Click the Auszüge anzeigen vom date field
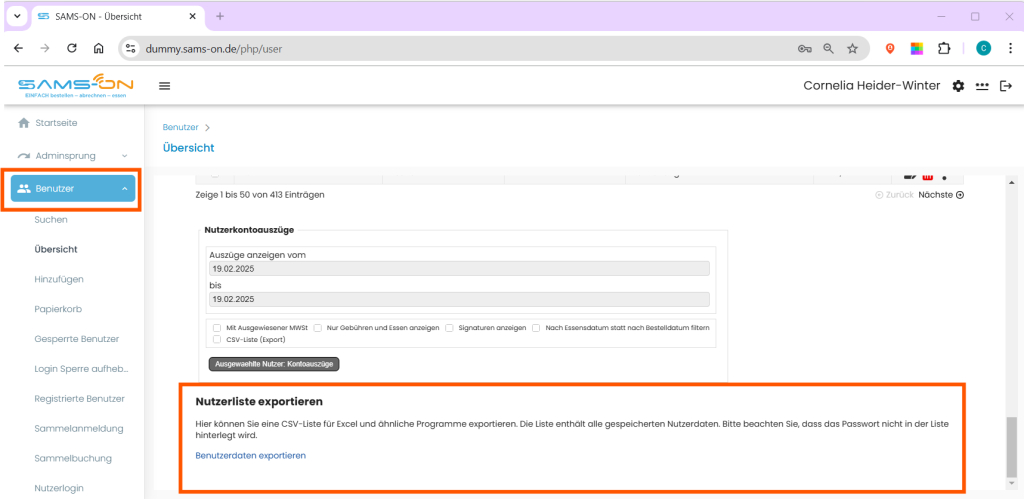The image size is (1024, 499). (x=459, y=268)
